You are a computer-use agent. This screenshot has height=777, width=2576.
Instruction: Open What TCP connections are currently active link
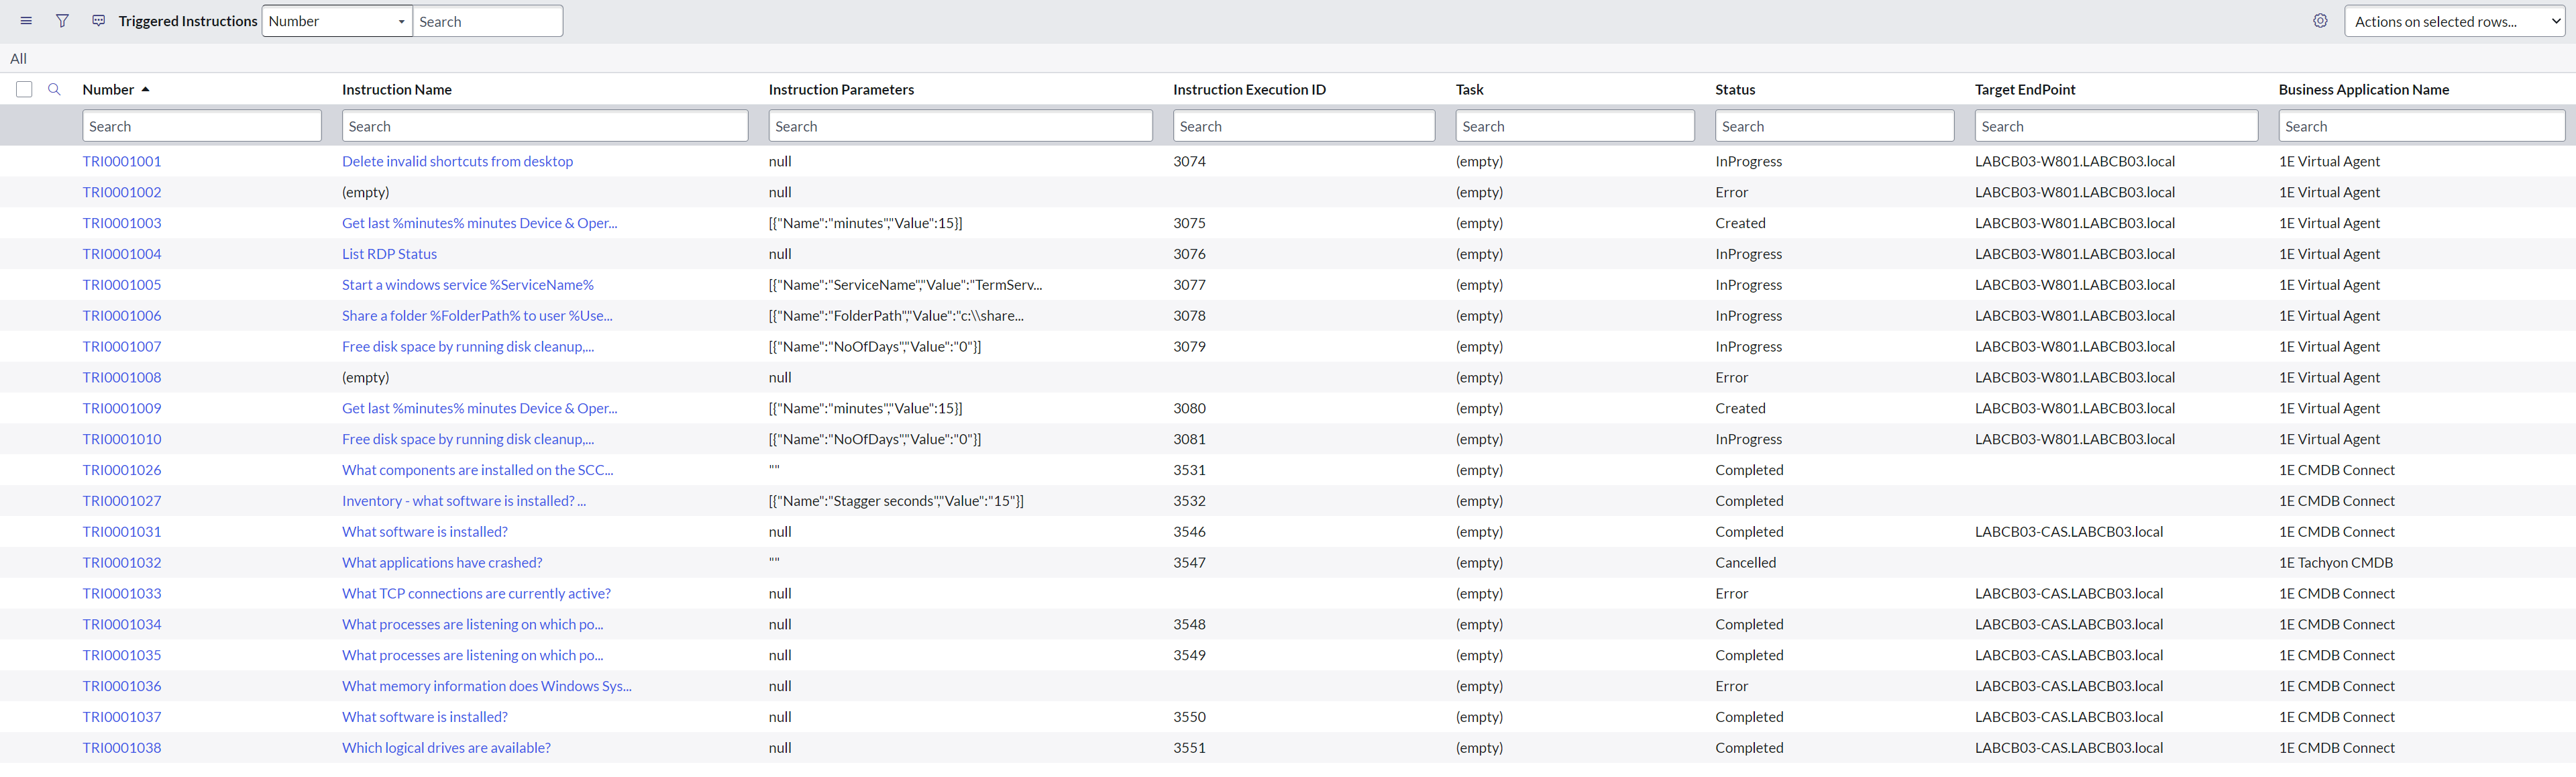pyautogui.click(x=476, y=594)
